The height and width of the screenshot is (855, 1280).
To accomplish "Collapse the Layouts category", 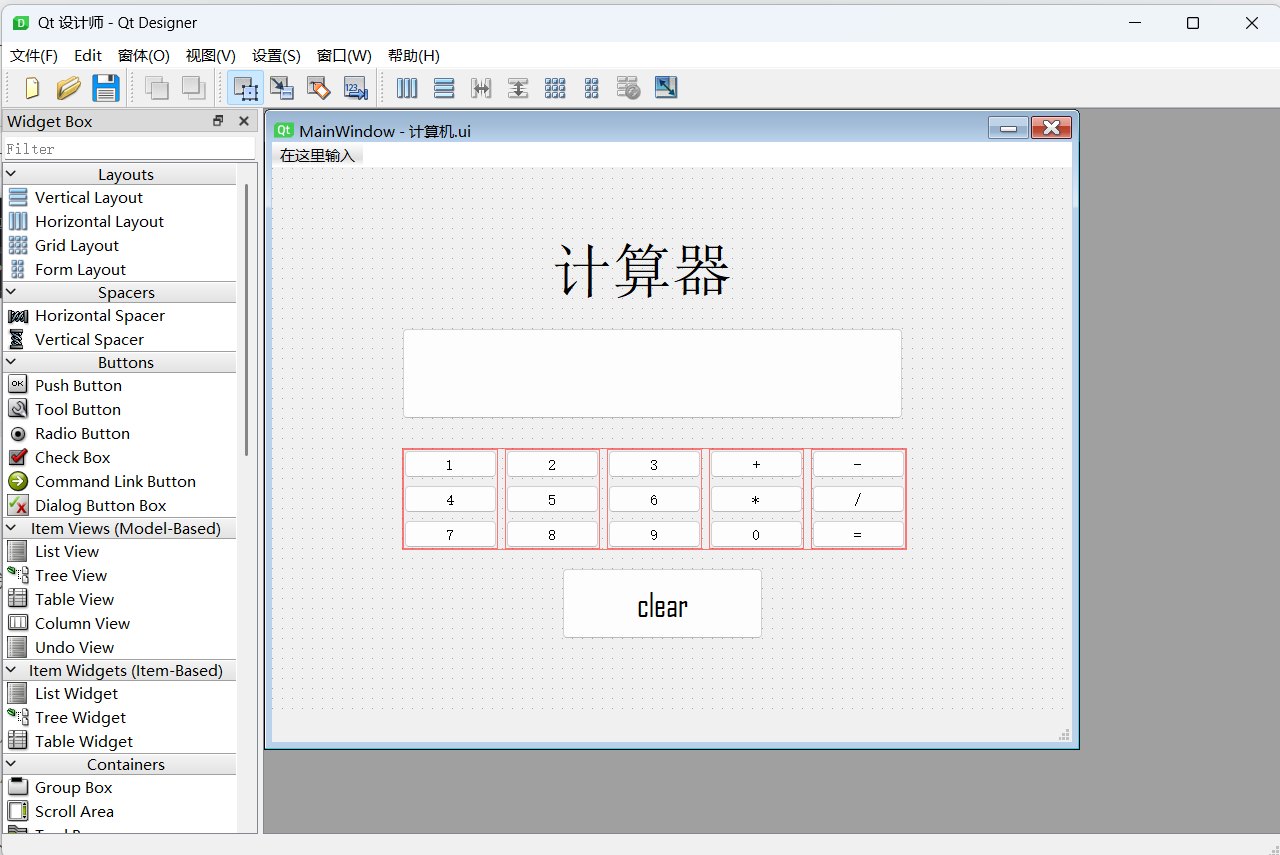I will point(11,174).
